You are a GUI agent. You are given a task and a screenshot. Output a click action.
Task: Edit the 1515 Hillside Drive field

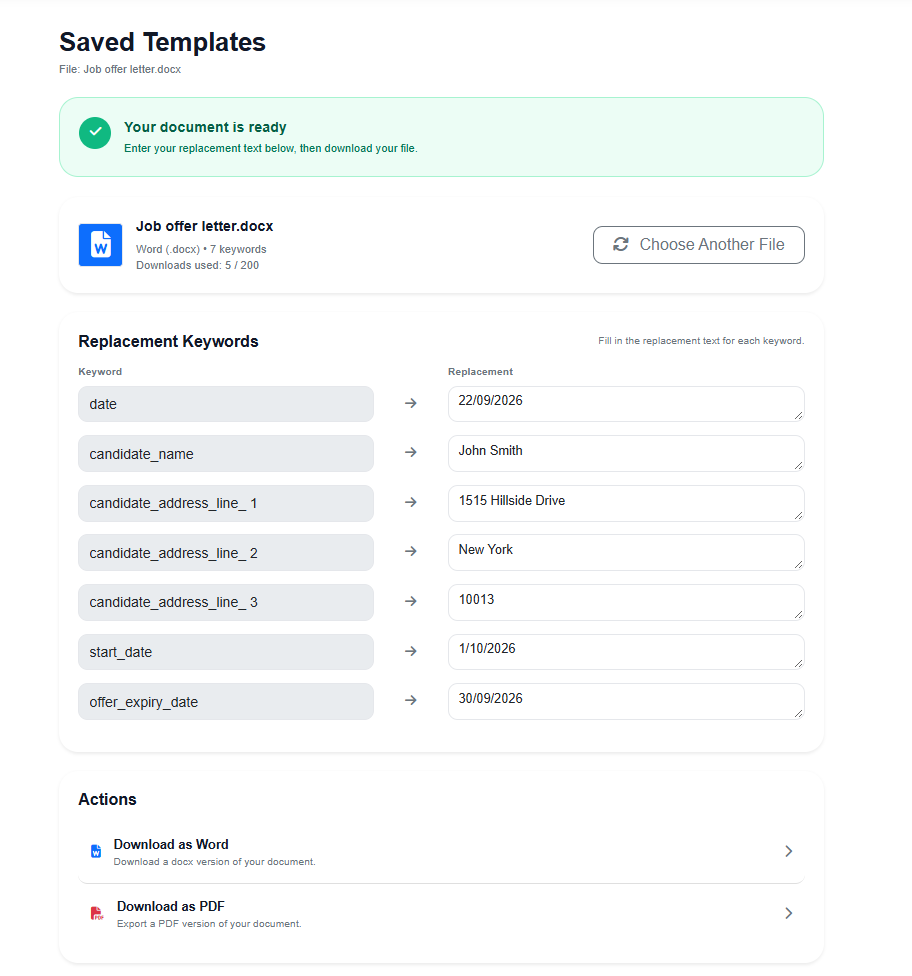click(626, 503)
